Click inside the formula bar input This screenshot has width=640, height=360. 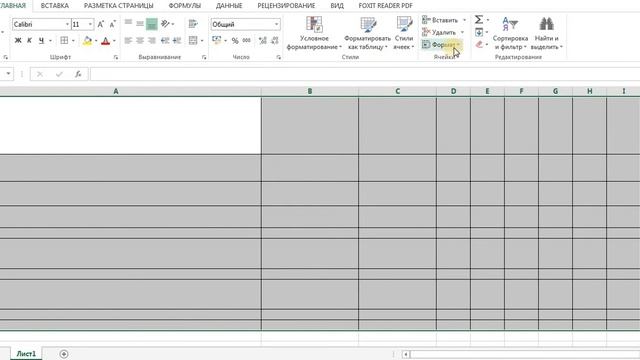pyautogui.click(x=365, y=74)
